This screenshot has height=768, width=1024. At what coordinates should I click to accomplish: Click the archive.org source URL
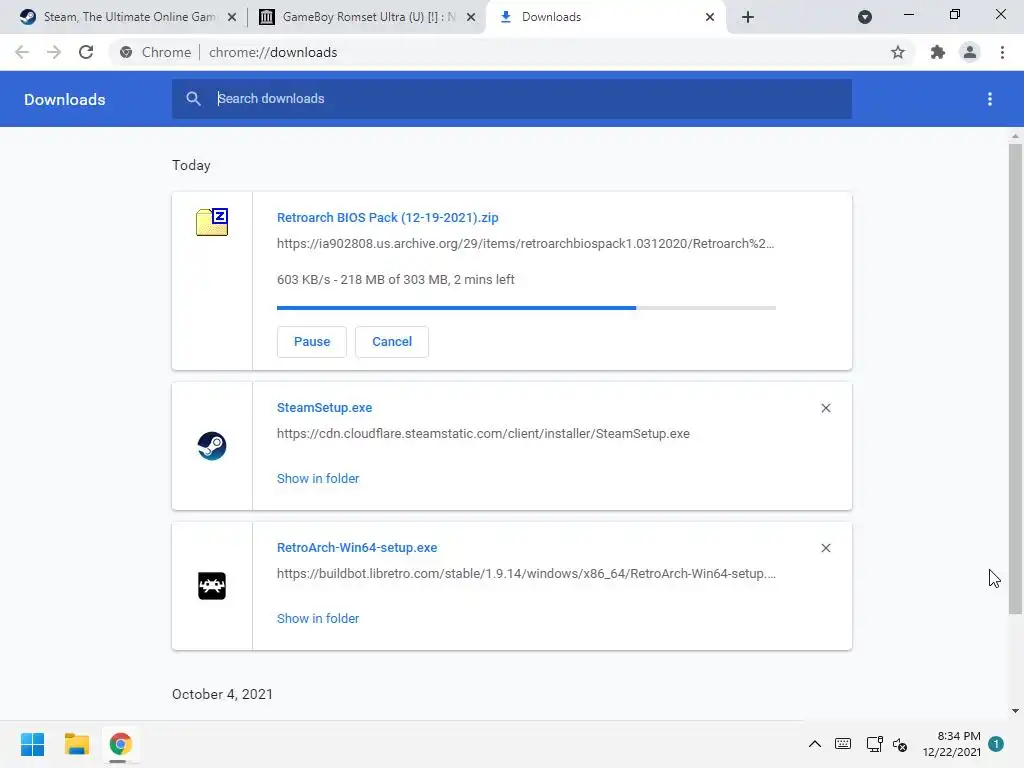coord(526,244)
